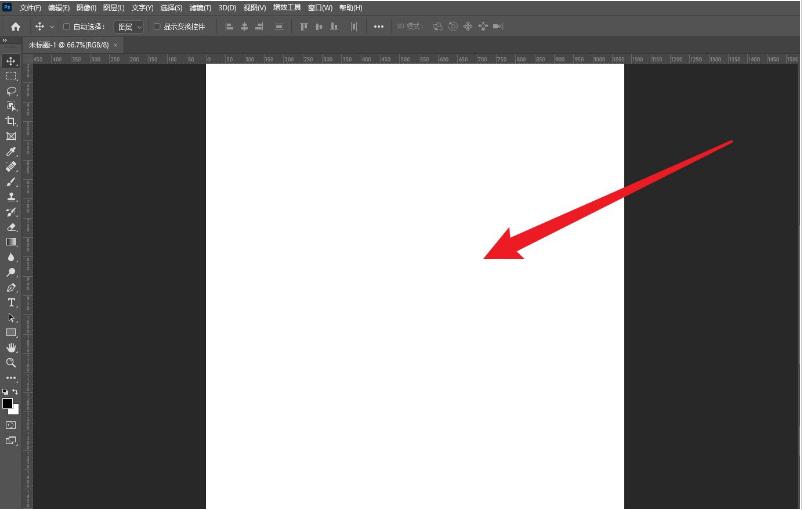Toggle Quick Mask mode
The width and height of the screenshot is (802, 510).
point(11,425)
